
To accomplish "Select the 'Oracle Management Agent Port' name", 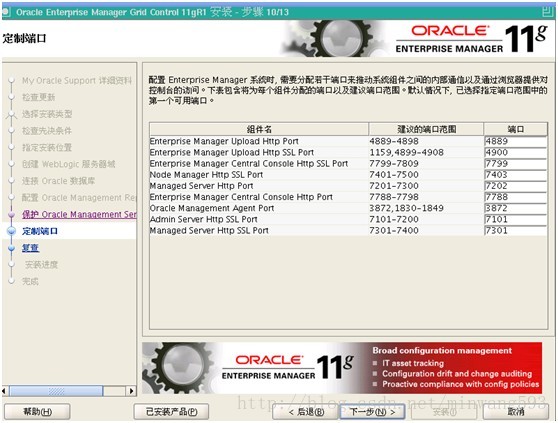I will (x=212, y=208).
